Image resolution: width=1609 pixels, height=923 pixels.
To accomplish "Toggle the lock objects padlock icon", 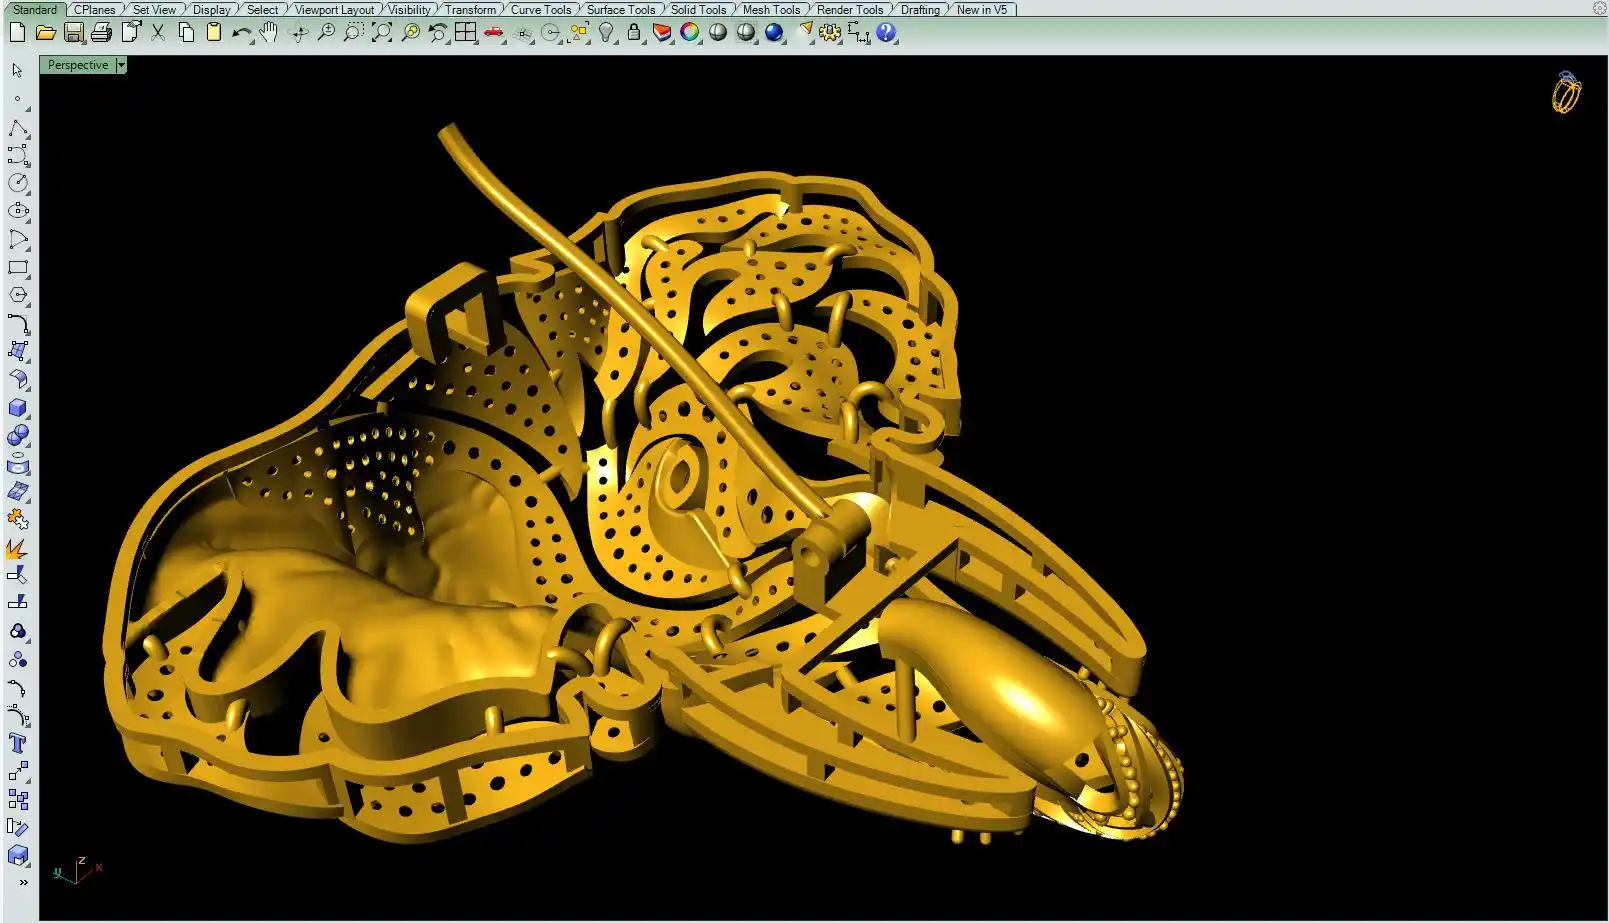I will coord(634,33).
